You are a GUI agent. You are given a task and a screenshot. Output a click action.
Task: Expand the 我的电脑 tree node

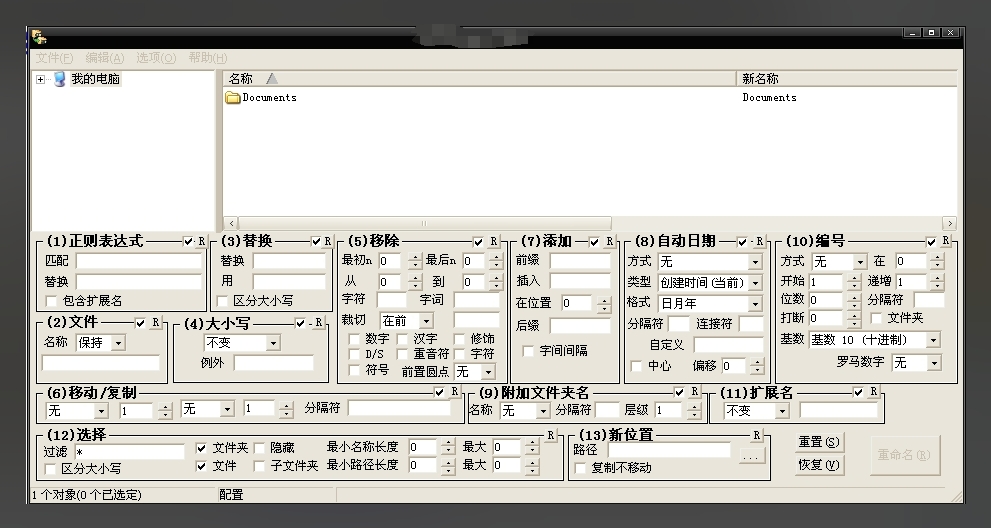pyautogui.click(x=40, y=80)
